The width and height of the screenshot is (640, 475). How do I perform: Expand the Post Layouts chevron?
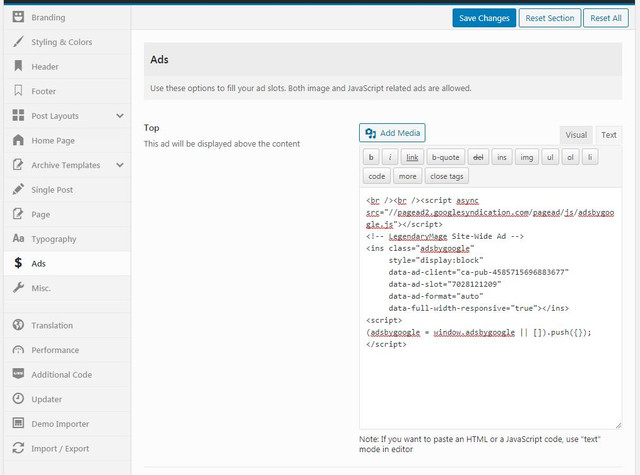[x=120, y=115]
